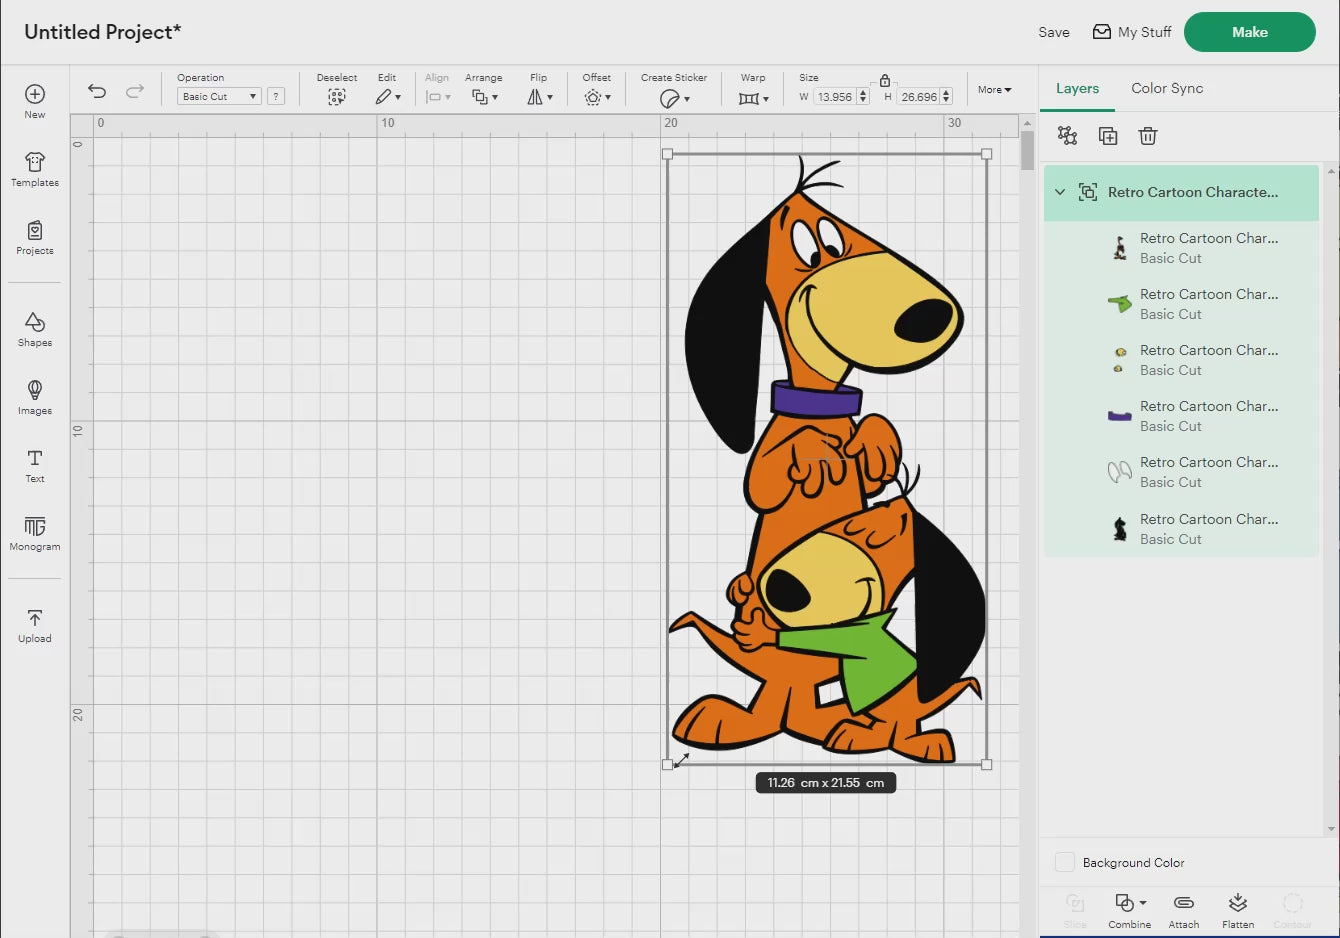Click the Group layers icon

pos(1067,136)
